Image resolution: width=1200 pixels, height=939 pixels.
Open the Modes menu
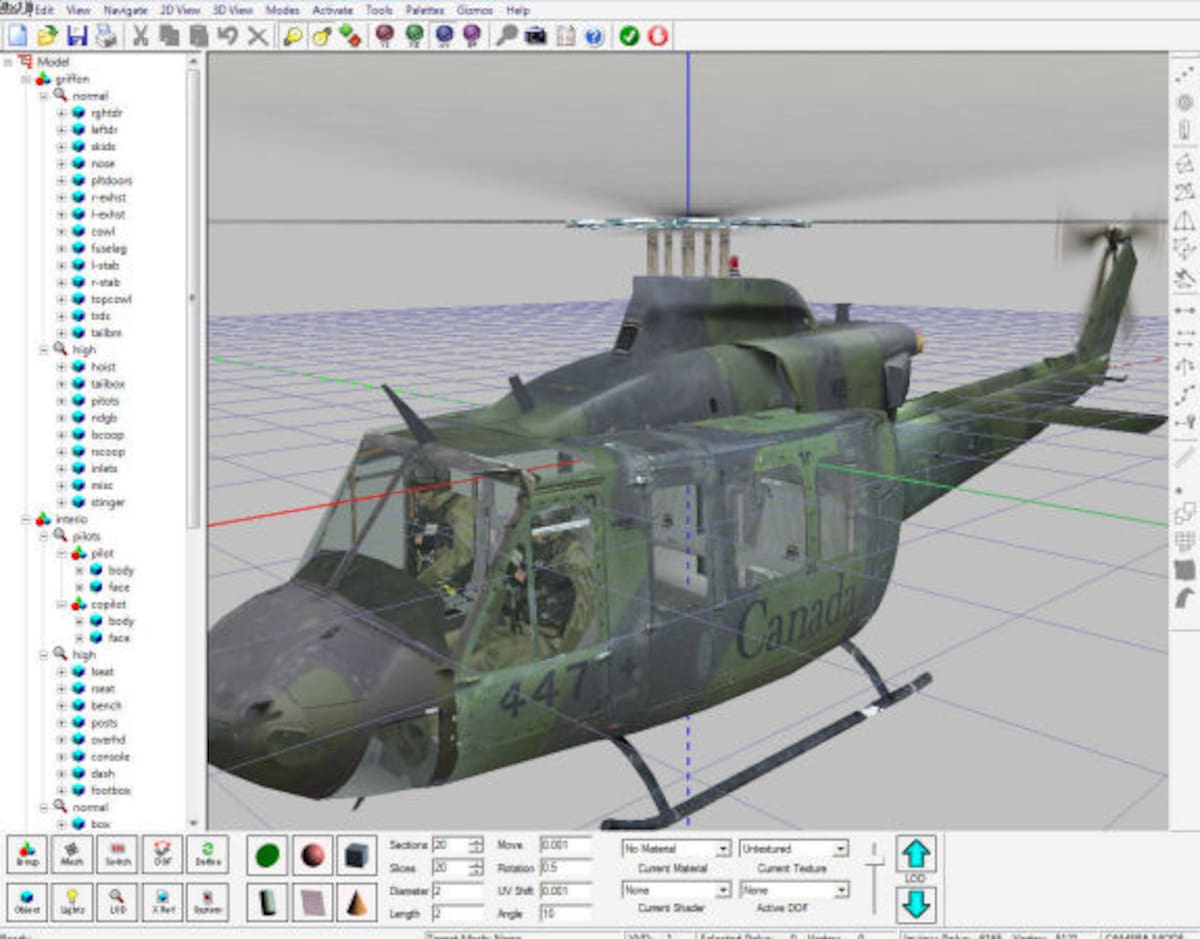(x=282, y=10)
